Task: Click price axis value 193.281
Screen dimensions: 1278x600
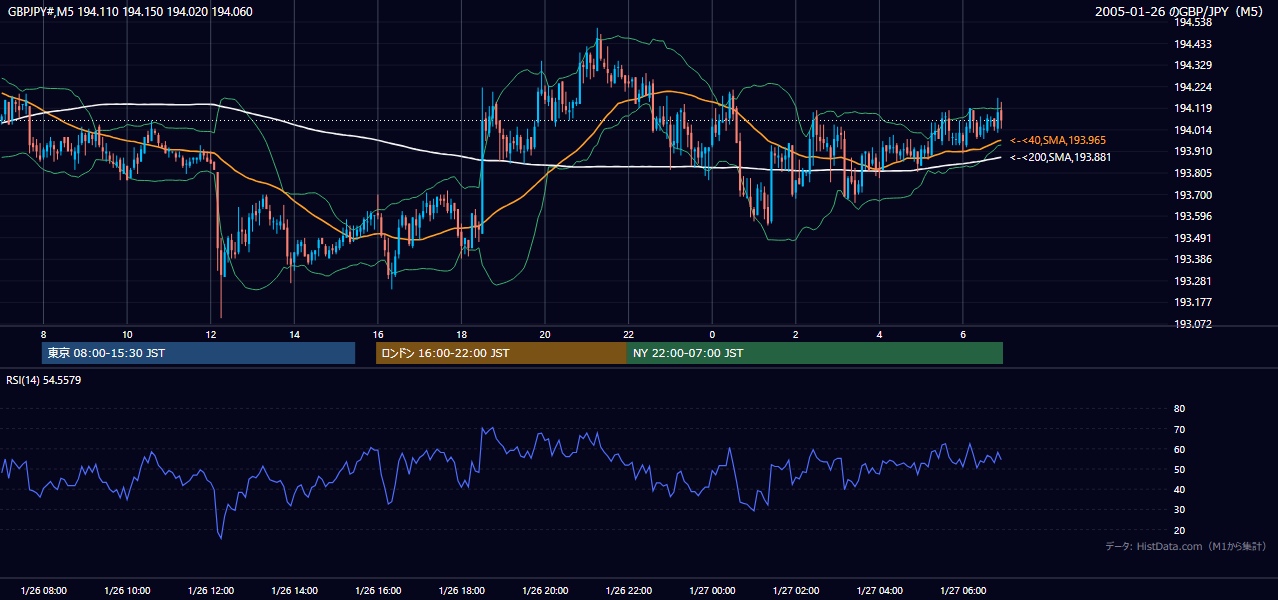Action: point(1193,281)
